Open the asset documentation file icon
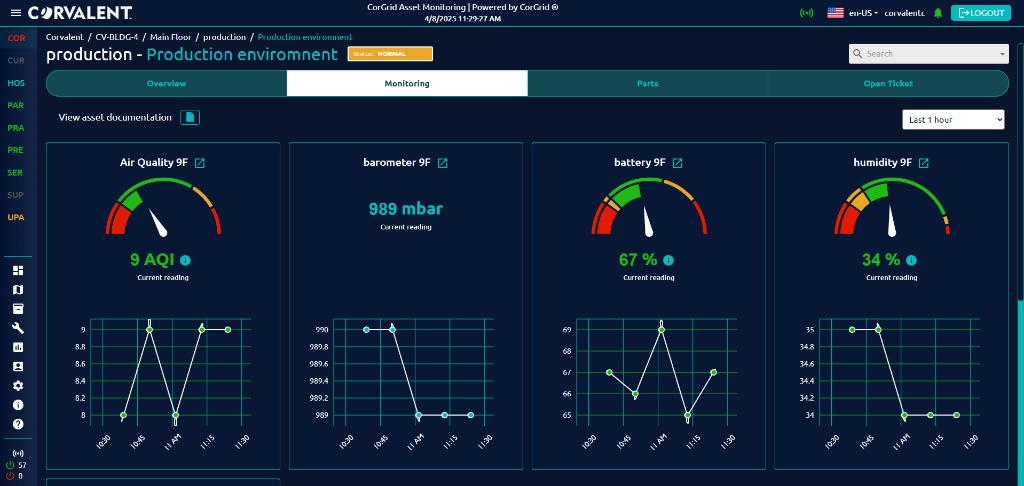This screenshot has height=486, width=1024. click(190, 118)
